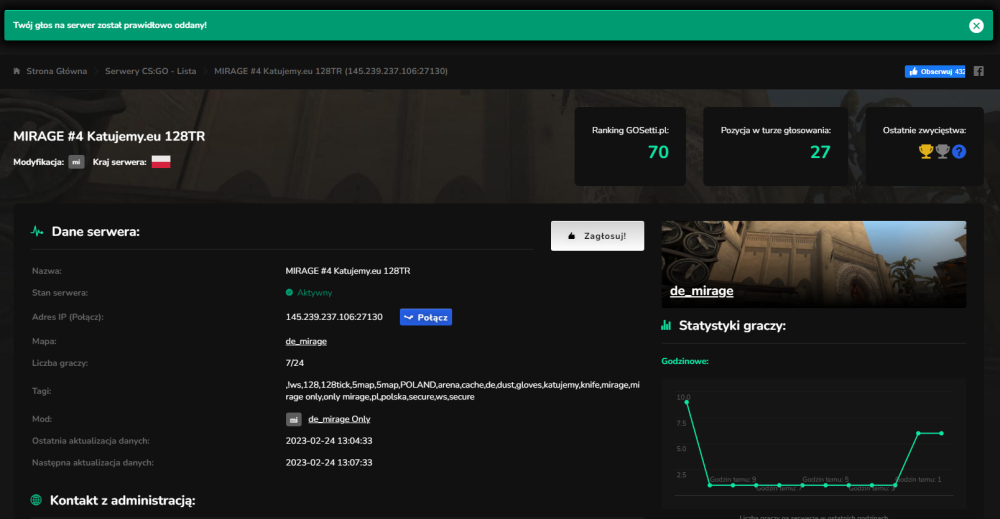Click the next update time 2023-02-24 13:07:33
The image size is (1000, 519).
pos(329,462)
